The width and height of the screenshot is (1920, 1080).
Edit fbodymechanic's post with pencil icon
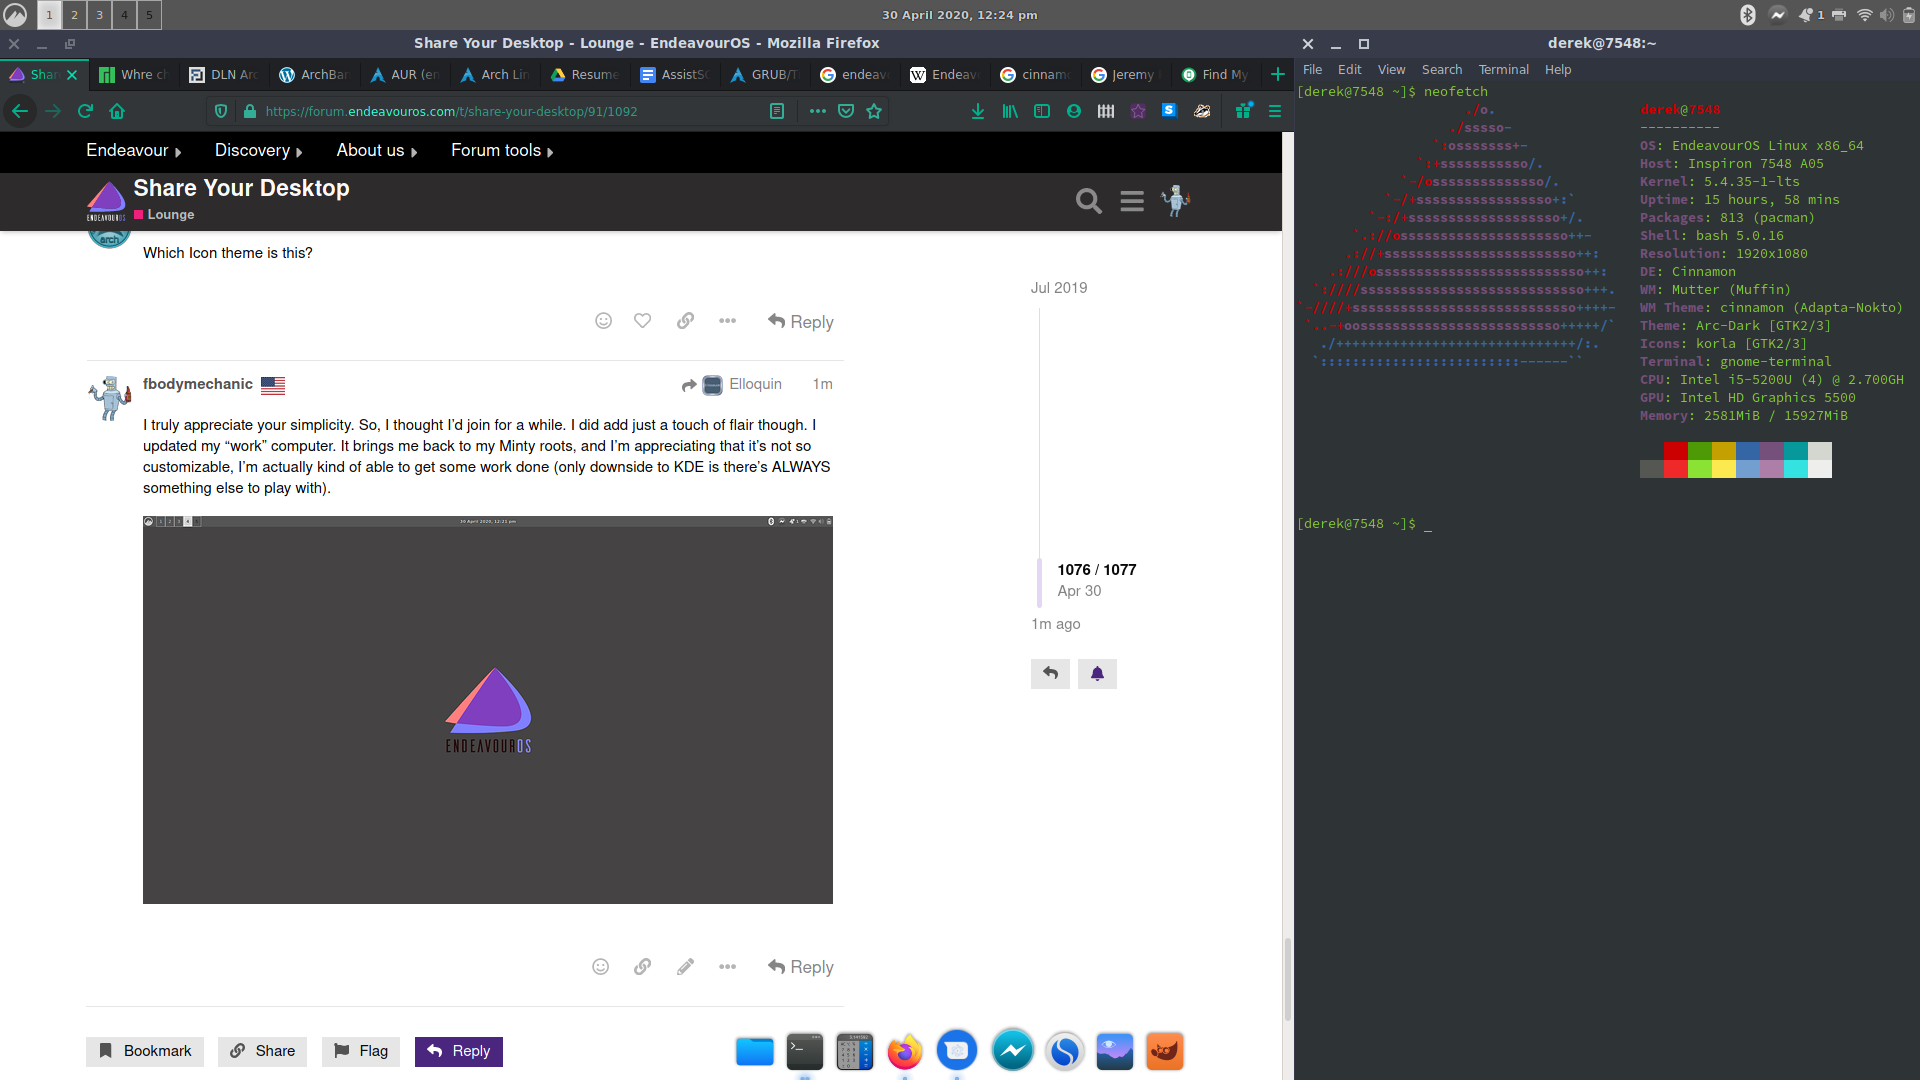(x=685, y=967)
